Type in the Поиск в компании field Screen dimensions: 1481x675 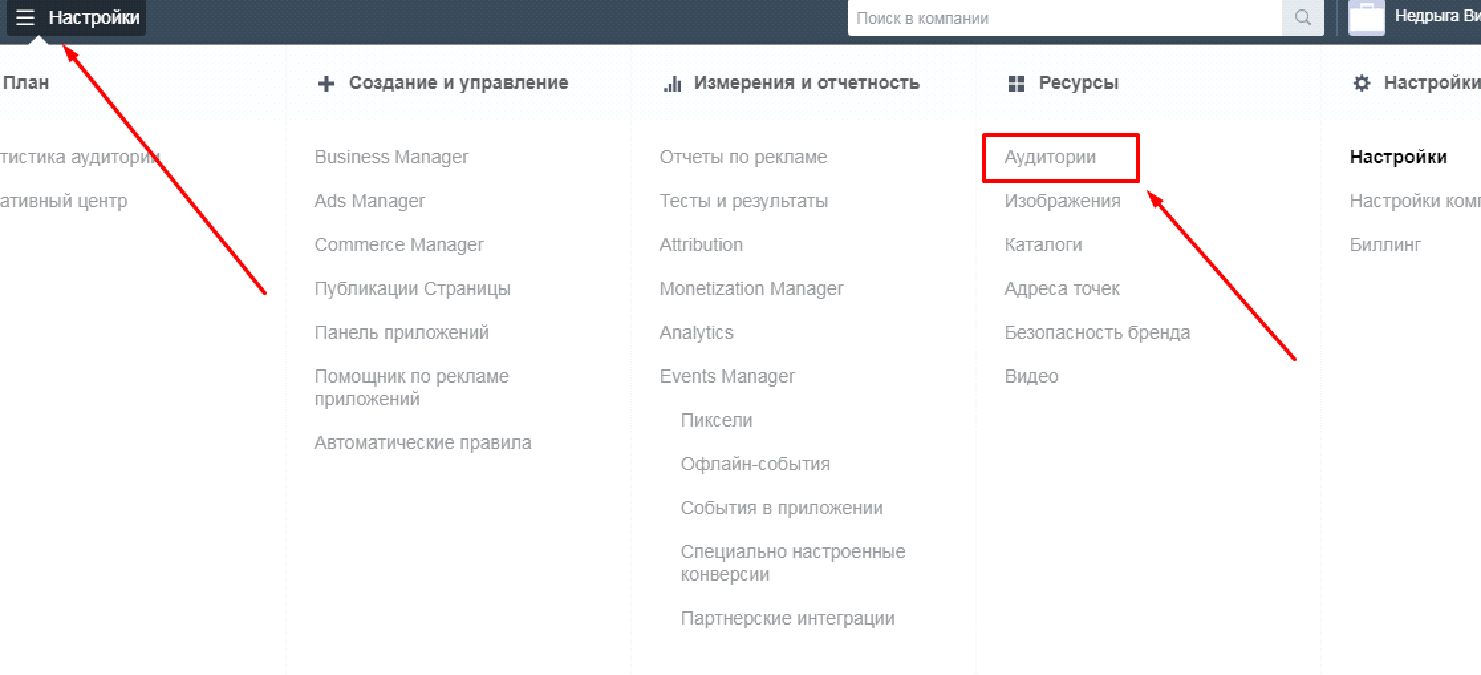pos(1064,18)
